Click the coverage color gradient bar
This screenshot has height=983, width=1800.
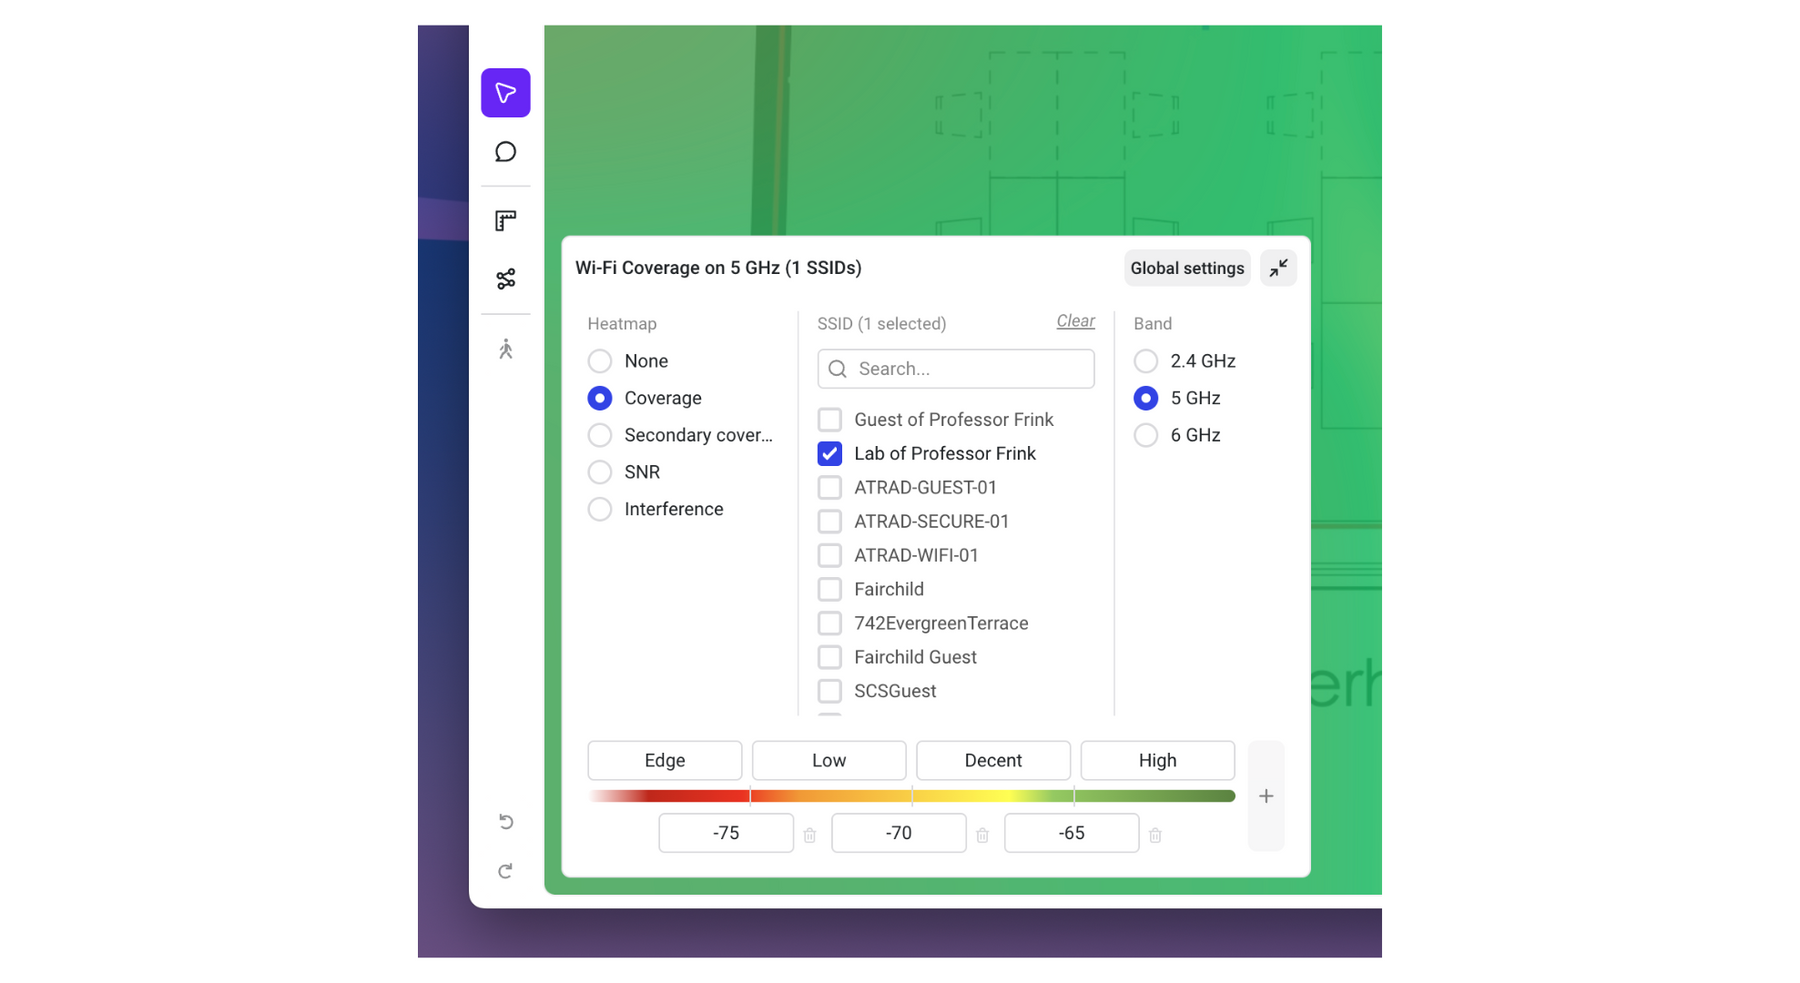(910, 796)
